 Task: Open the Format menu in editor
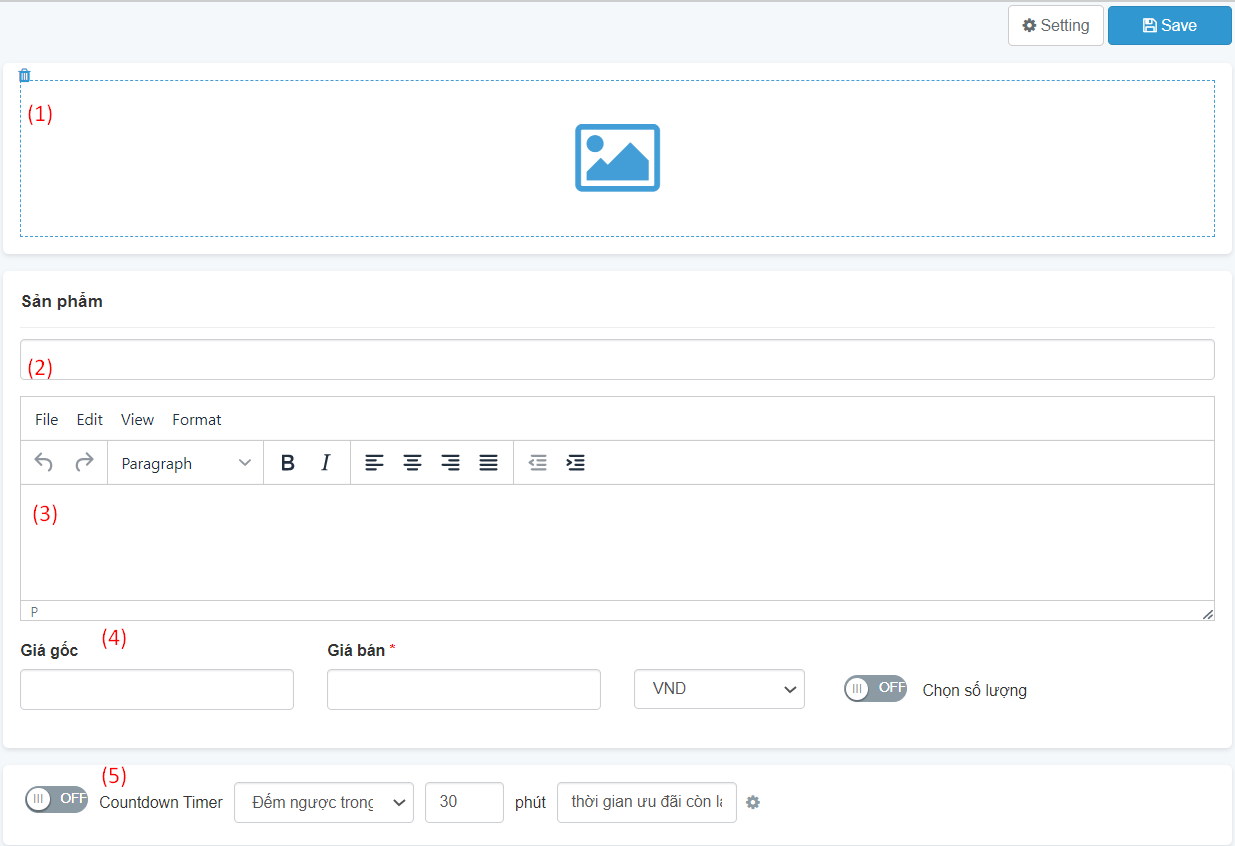point(197,420)
